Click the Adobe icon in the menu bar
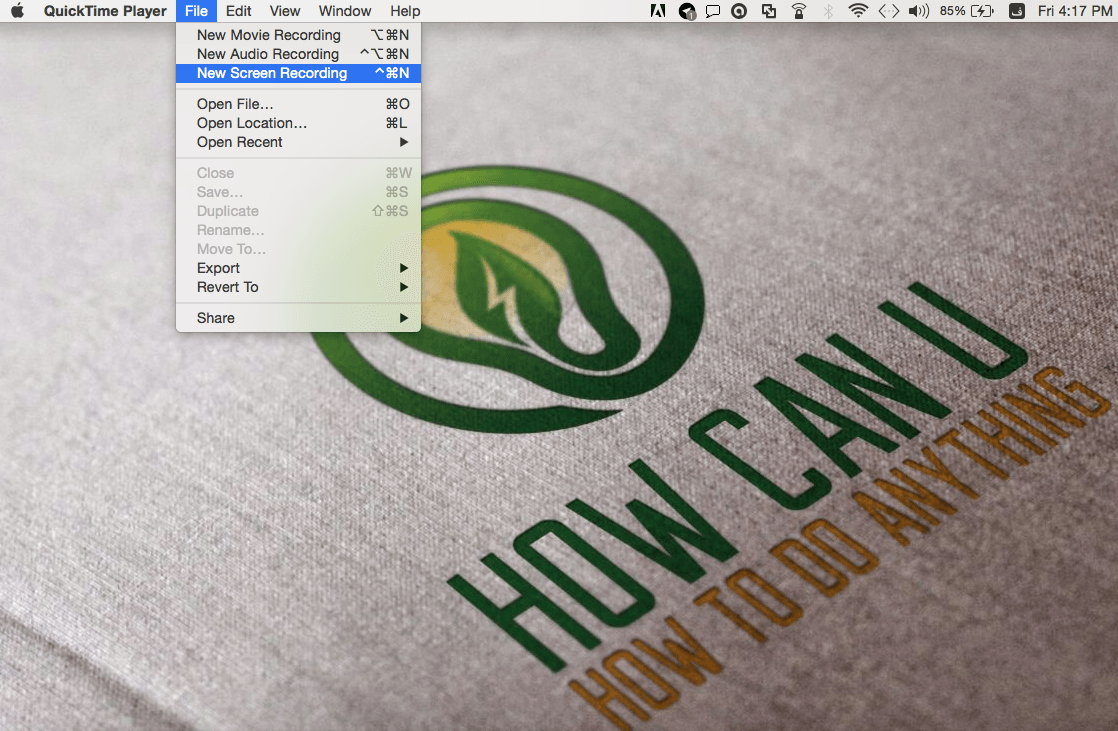Image resolution: width=1118 pixels, height=731 pixels. click(x=657, y=11)
